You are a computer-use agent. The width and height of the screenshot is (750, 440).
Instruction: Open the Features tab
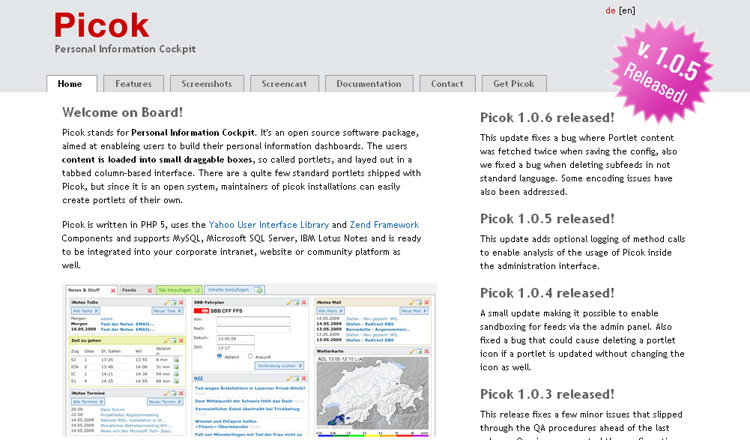point(133,84)
